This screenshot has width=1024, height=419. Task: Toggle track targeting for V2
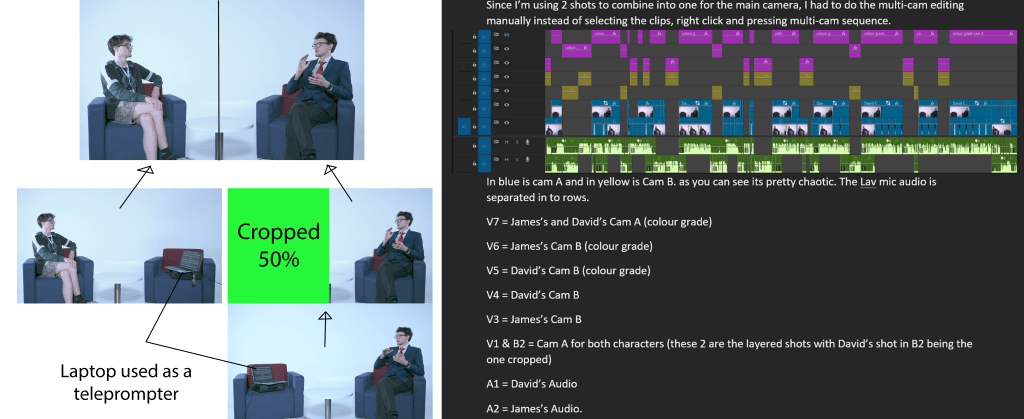pyautogui.click(x=485, y=108)
